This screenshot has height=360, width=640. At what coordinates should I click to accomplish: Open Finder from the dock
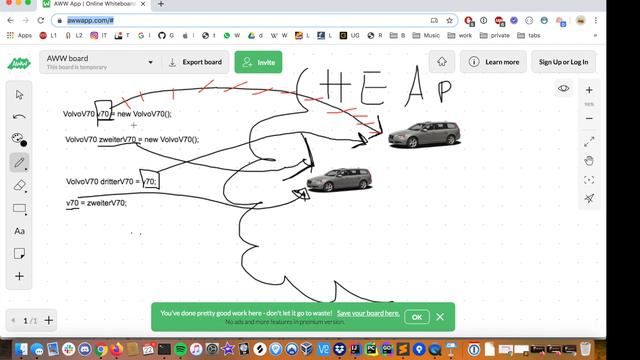coord(21,349)
